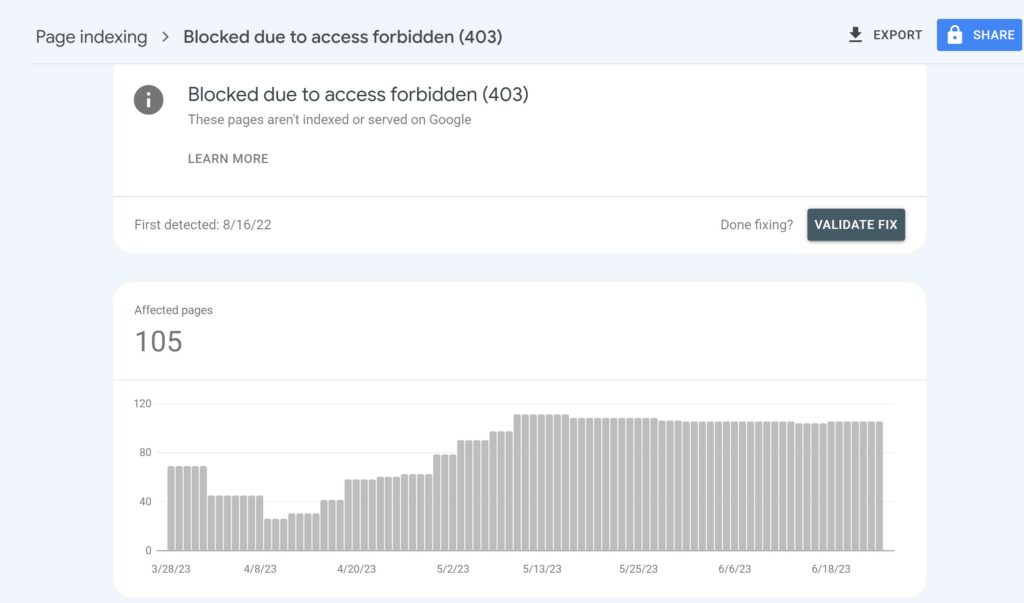This screenshot has width=1024, height=603.
Task: Select the Affected pages 105 count
Action: (x=158, y=342)
